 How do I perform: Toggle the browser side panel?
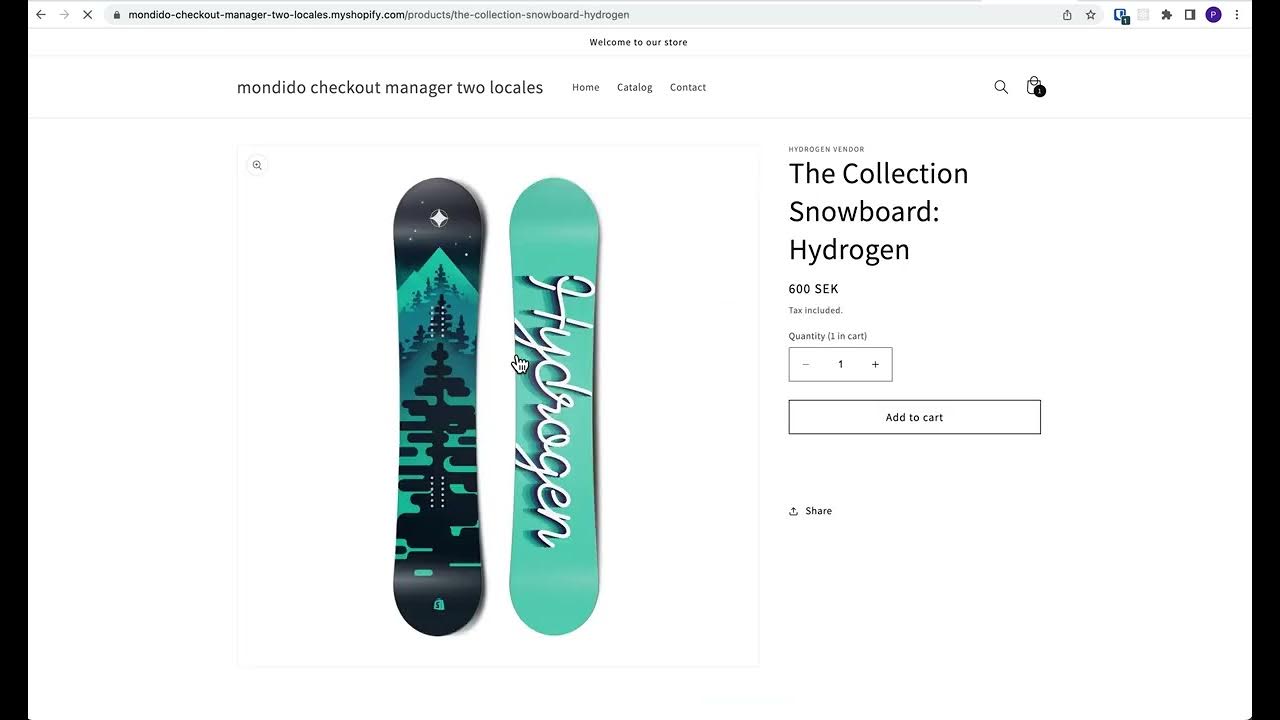pyautogui.click(x=1190, y=15)
